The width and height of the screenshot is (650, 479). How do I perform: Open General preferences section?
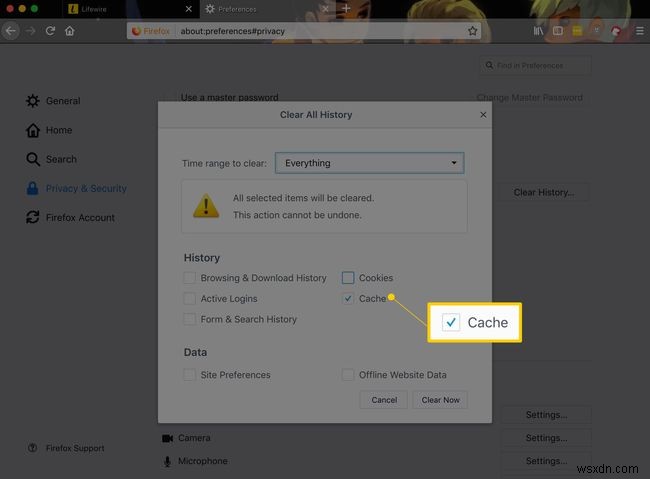pos(53,101)
